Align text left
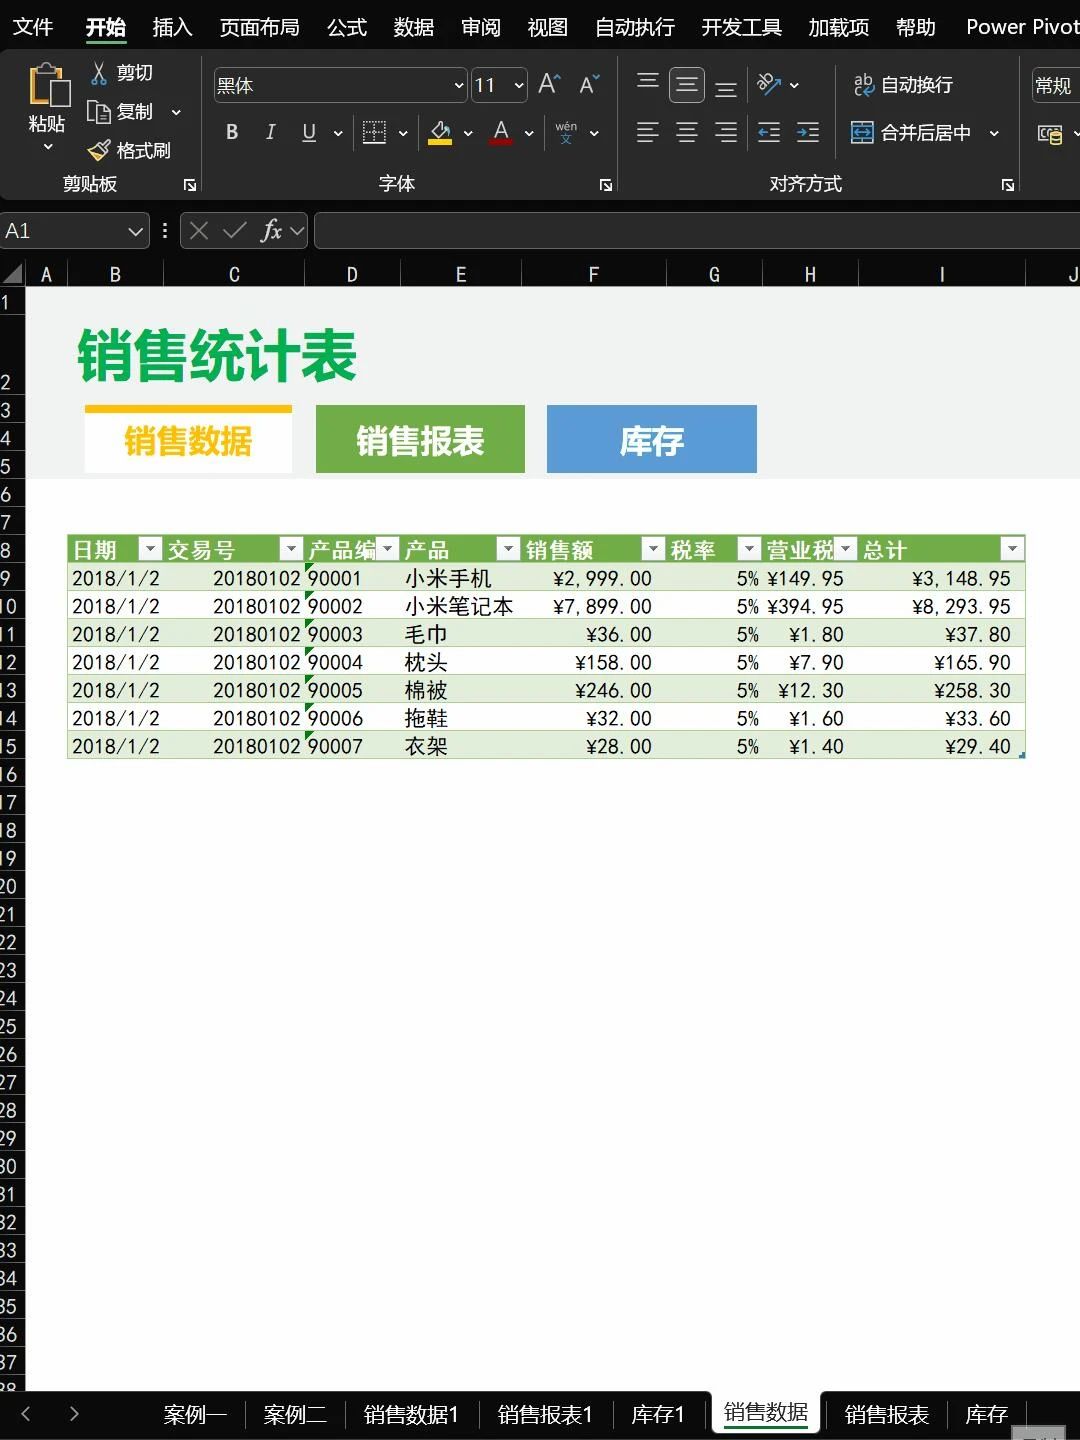Image resolution: width=1080 pixels, height=1440 pixels. pos(648,132)
